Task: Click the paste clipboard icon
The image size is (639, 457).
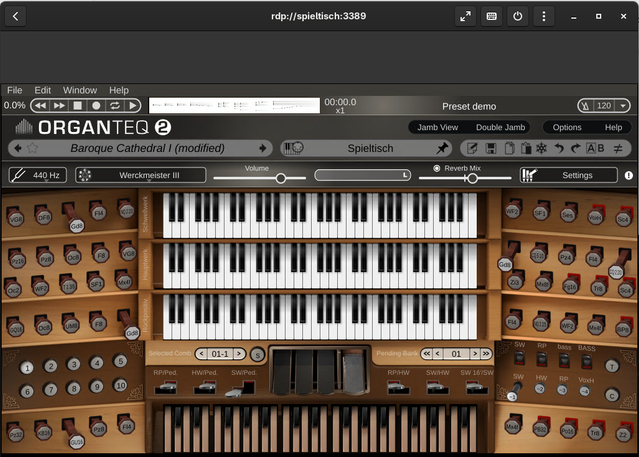Action: coord(526,148)
